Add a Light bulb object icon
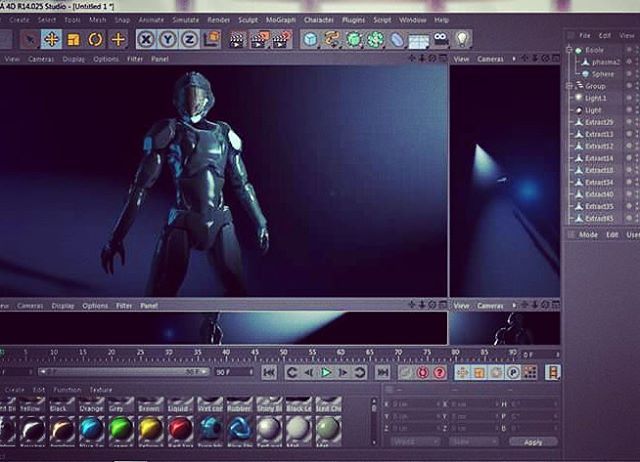Screen dimensions: 640x462 (x=462, y=40)
